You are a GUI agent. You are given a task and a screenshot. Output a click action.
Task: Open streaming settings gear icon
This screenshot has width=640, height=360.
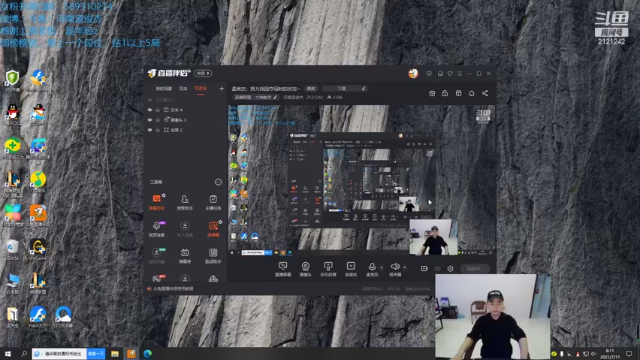(x=450, y=269)
